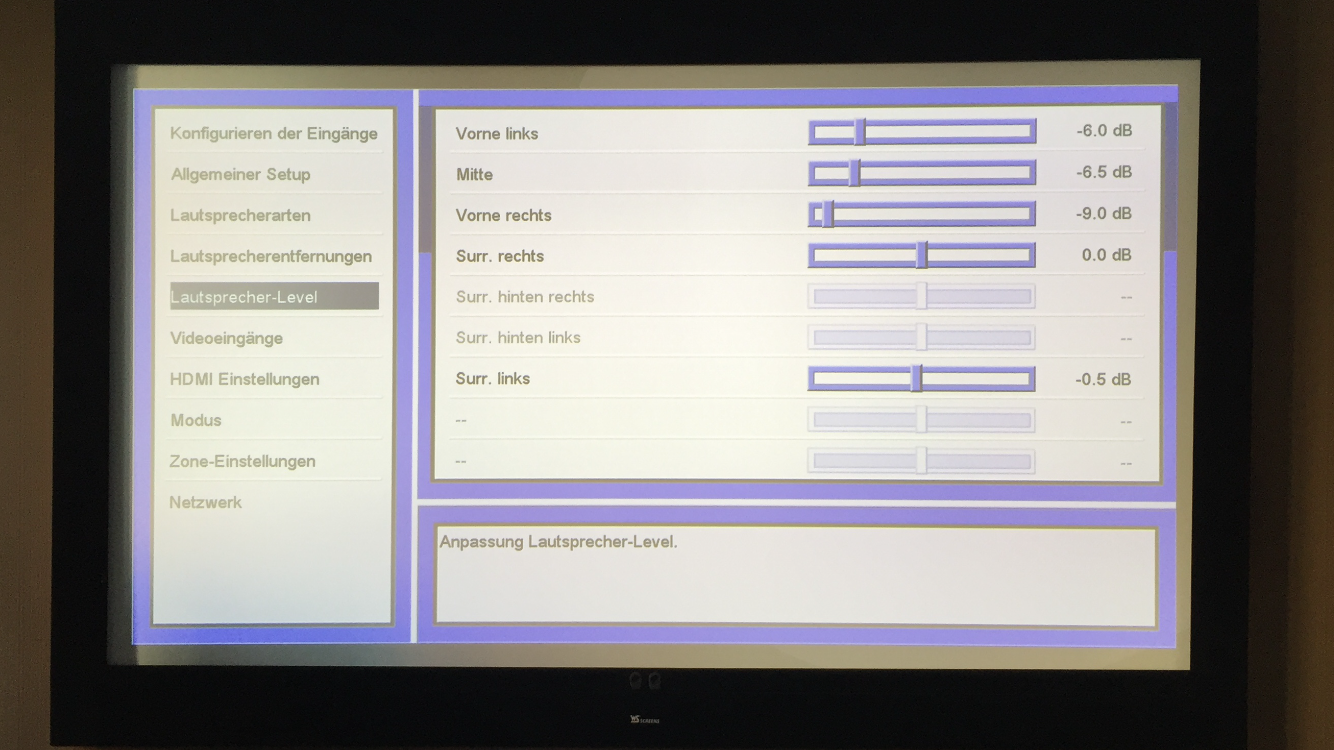
Task: Click Surr. rechts slider track
Action: click(x=921, y=255)
